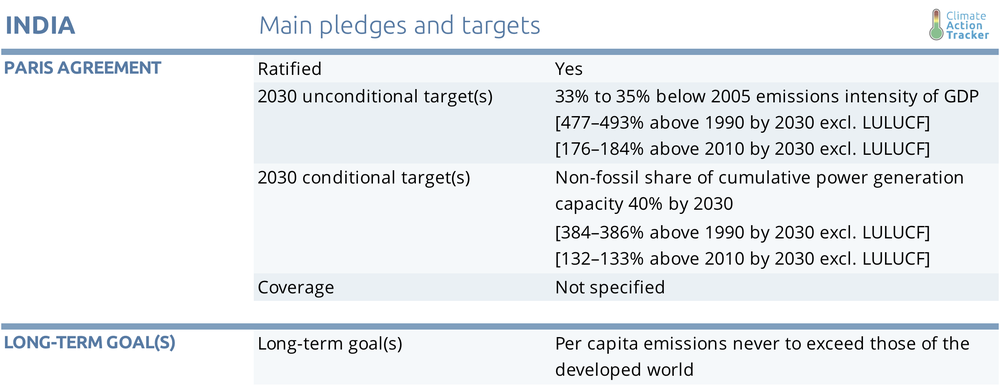
Task: Select the INDIA country heading
Action: 41,26
